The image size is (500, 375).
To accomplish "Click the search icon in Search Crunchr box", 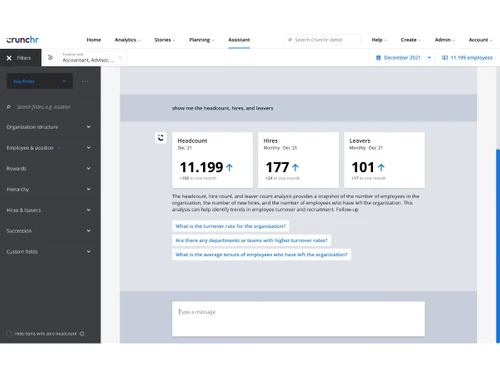I will pos(290,40).
